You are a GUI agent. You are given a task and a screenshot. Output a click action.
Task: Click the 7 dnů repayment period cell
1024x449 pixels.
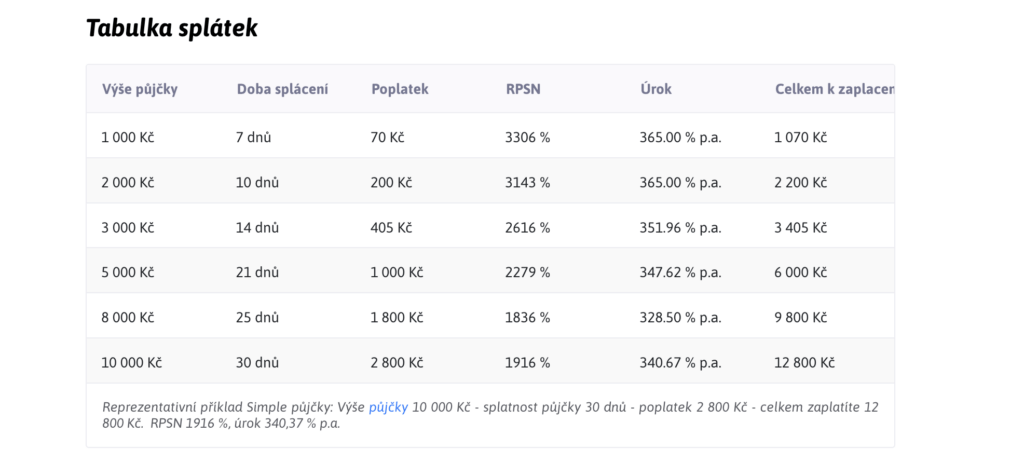(254, 138)
